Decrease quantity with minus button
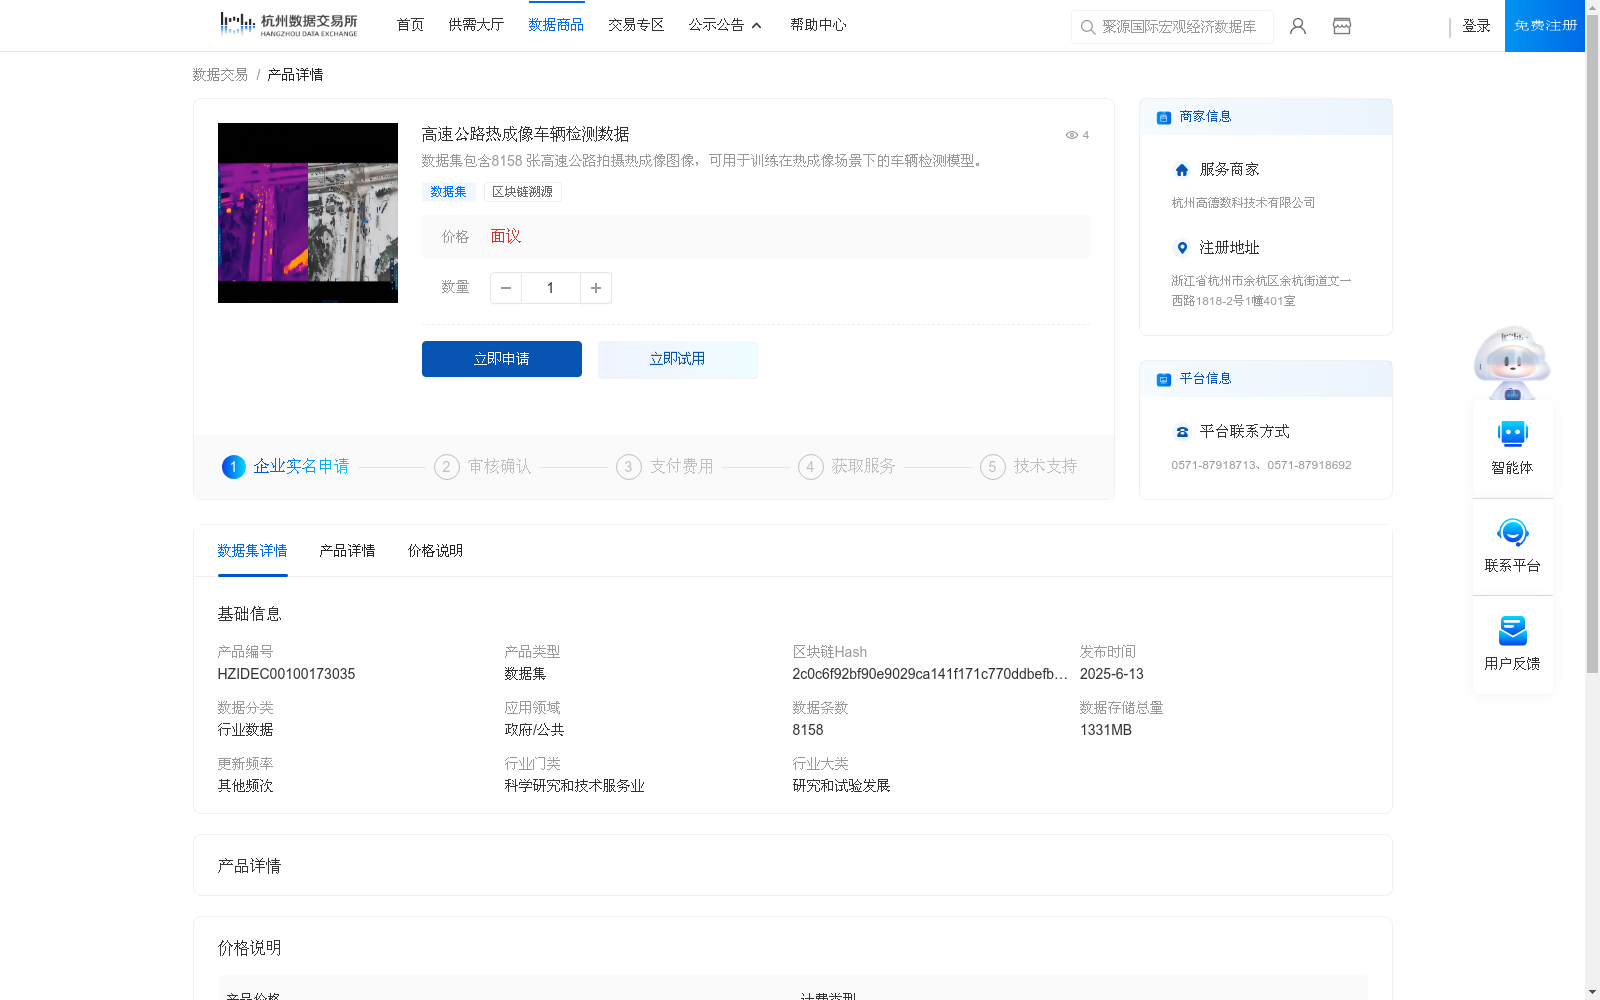Viewport: 1600px width, 1000px height. (506, 288)
